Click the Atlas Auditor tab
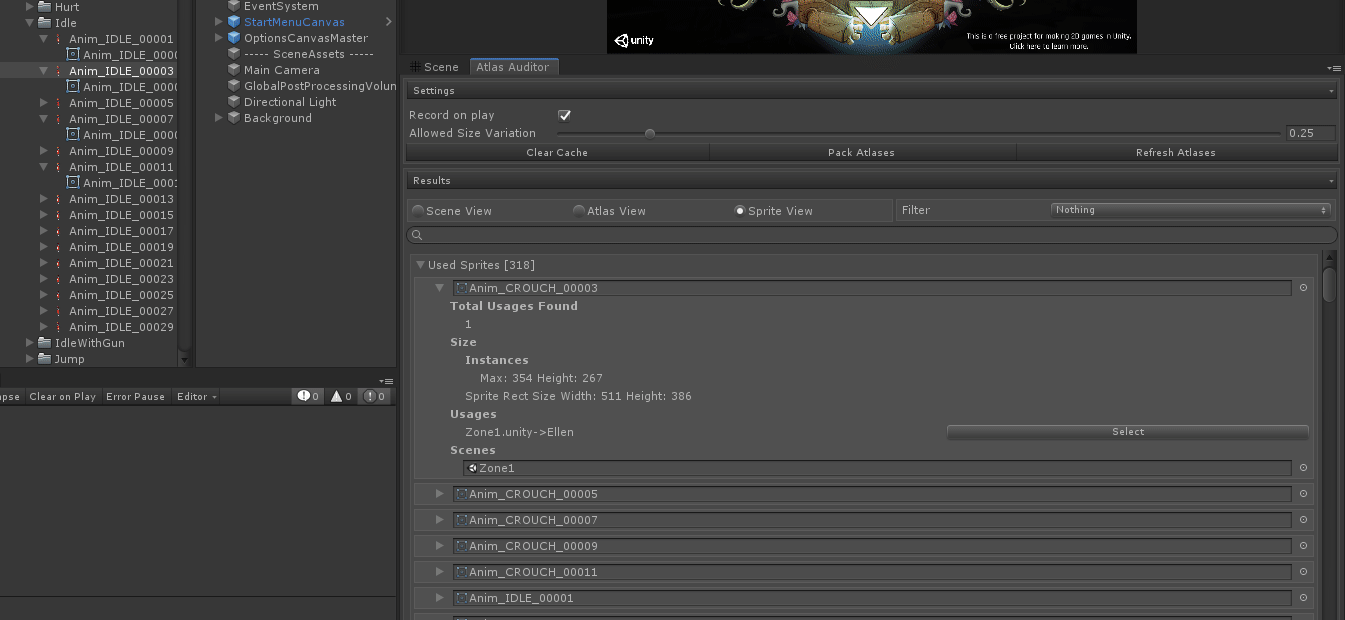Screen dimensions: 1345x620 512,67
